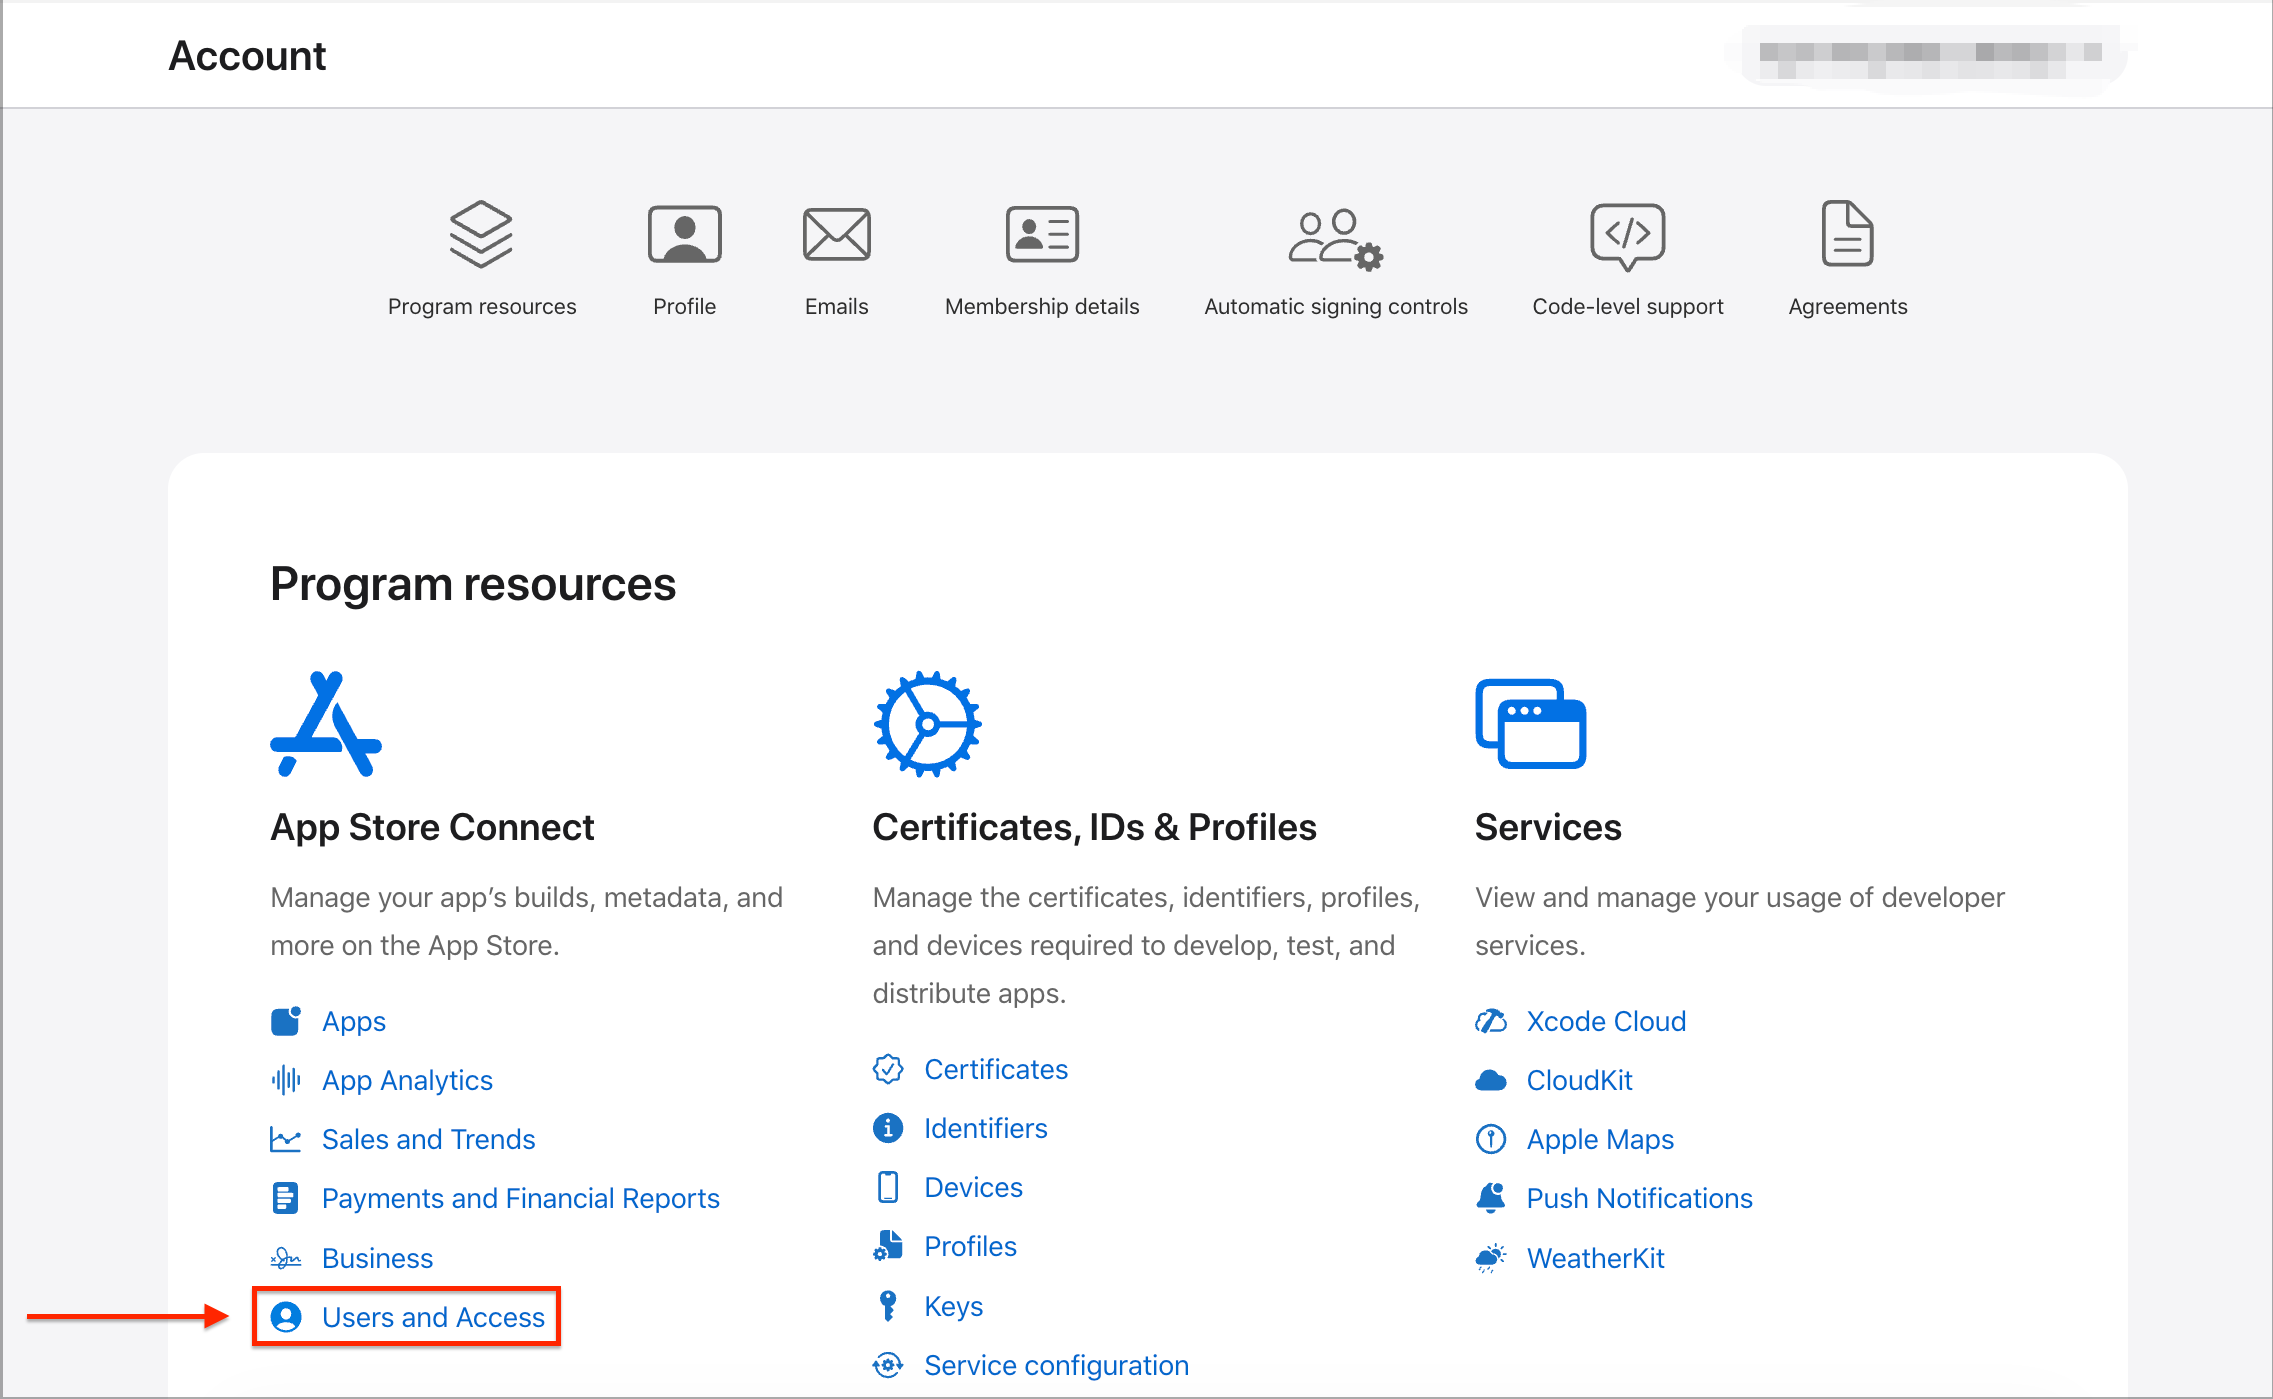Click the Services window icon
The width and height of the screenshot is (2273, 1399).
[1531, 724]
